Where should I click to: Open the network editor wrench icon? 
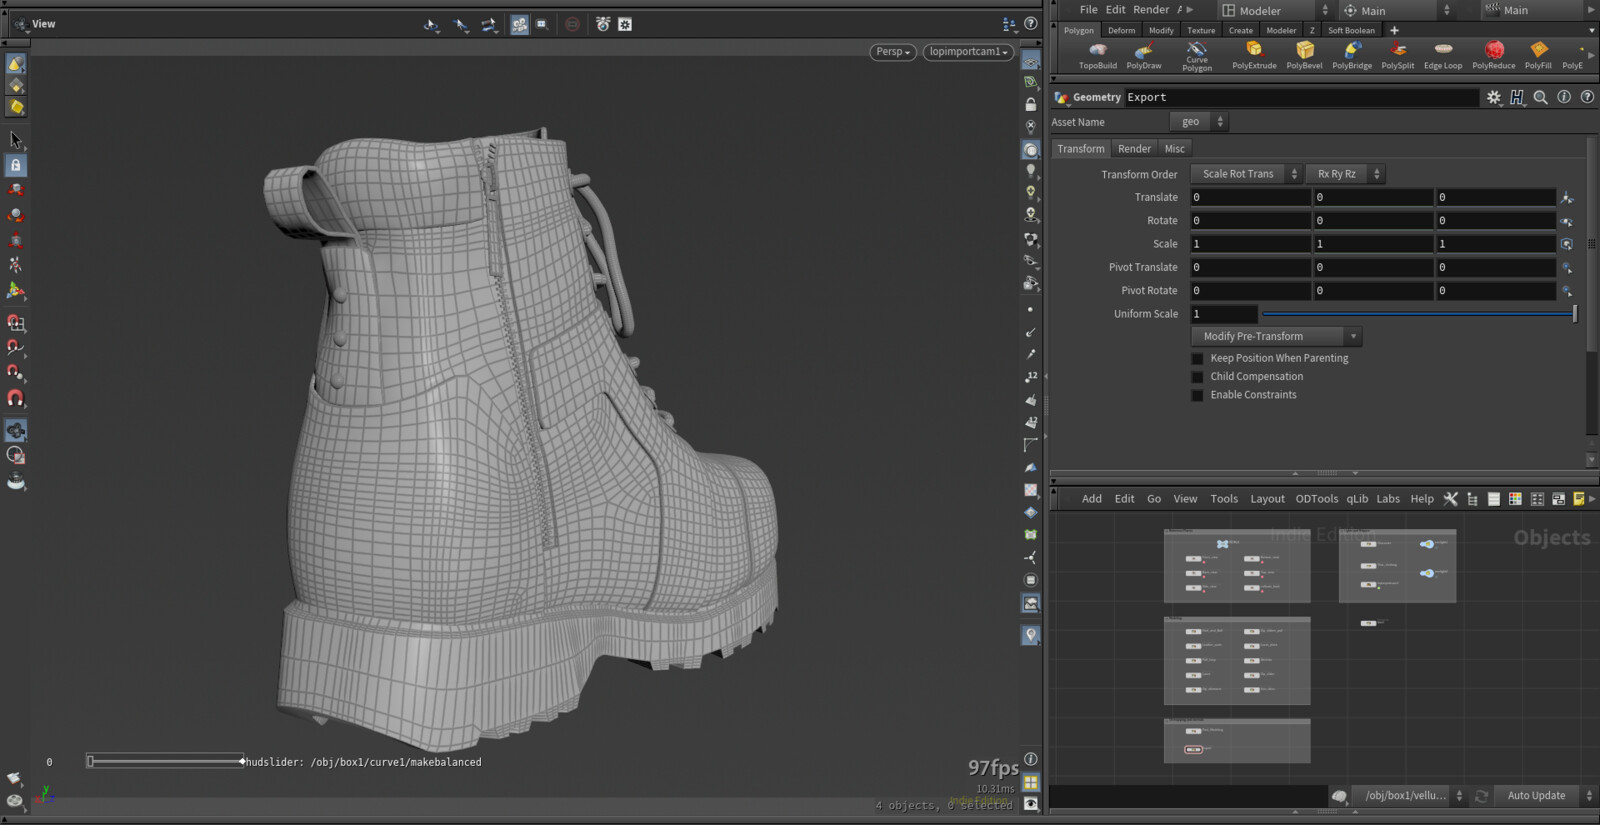(1450, 499)
